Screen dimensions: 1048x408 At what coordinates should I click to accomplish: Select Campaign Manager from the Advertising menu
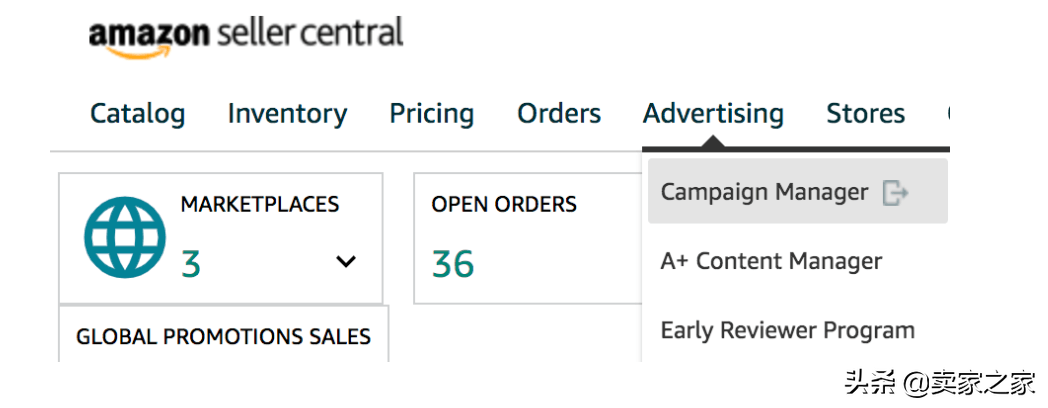click(x=798, y=191)
